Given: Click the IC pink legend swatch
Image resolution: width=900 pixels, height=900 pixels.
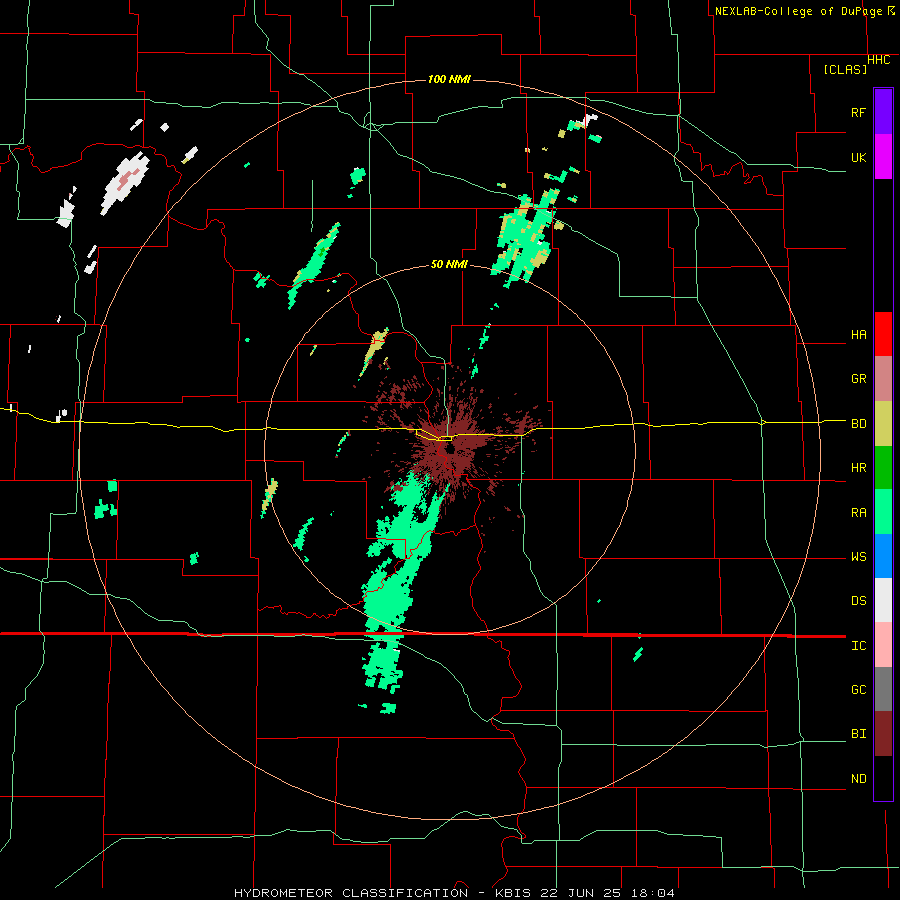Looking at the screenshot, I should click(883, 645).
